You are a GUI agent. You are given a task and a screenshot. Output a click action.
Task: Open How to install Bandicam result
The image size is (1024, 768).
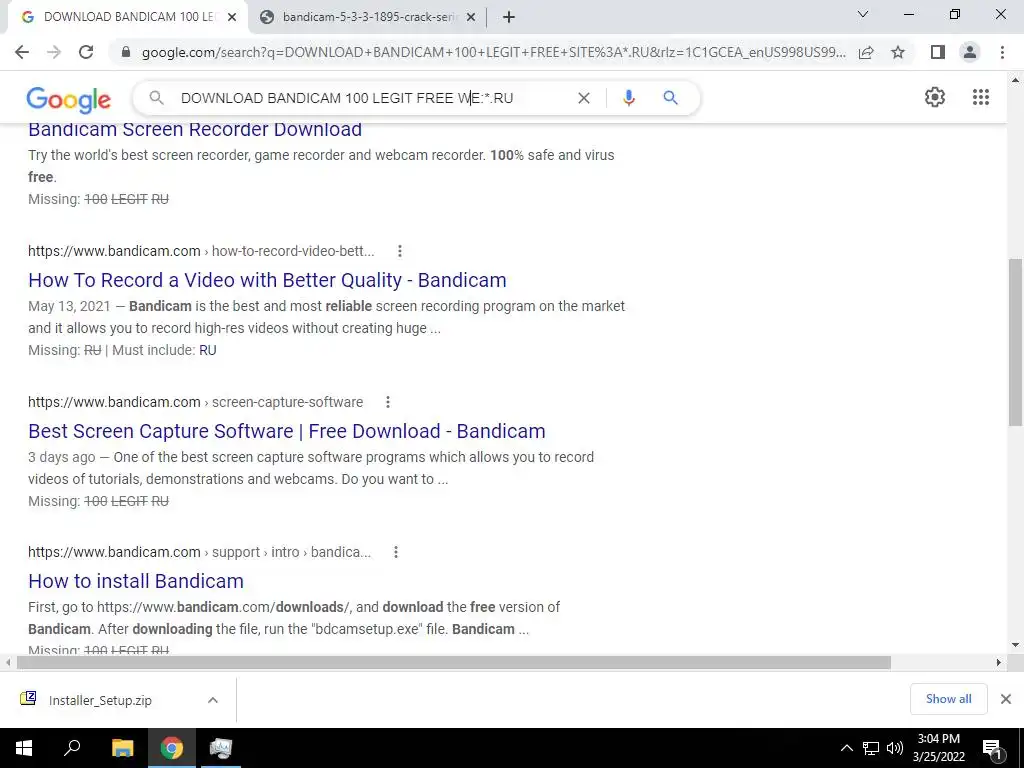click(x=136, y=581)
